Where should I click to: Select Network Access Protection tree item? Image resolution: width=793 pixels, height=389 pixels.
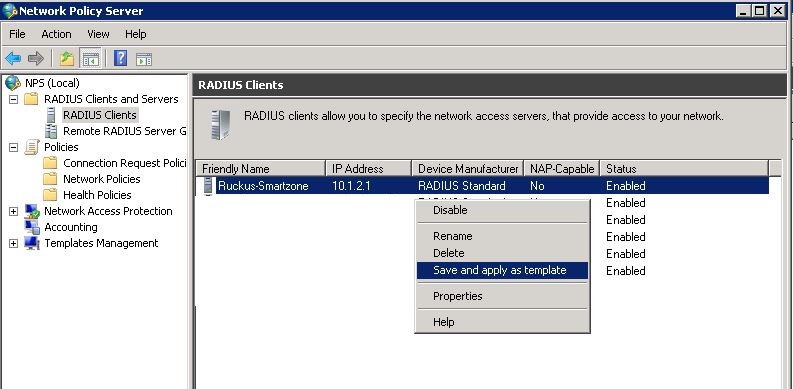tap(108, 211)
